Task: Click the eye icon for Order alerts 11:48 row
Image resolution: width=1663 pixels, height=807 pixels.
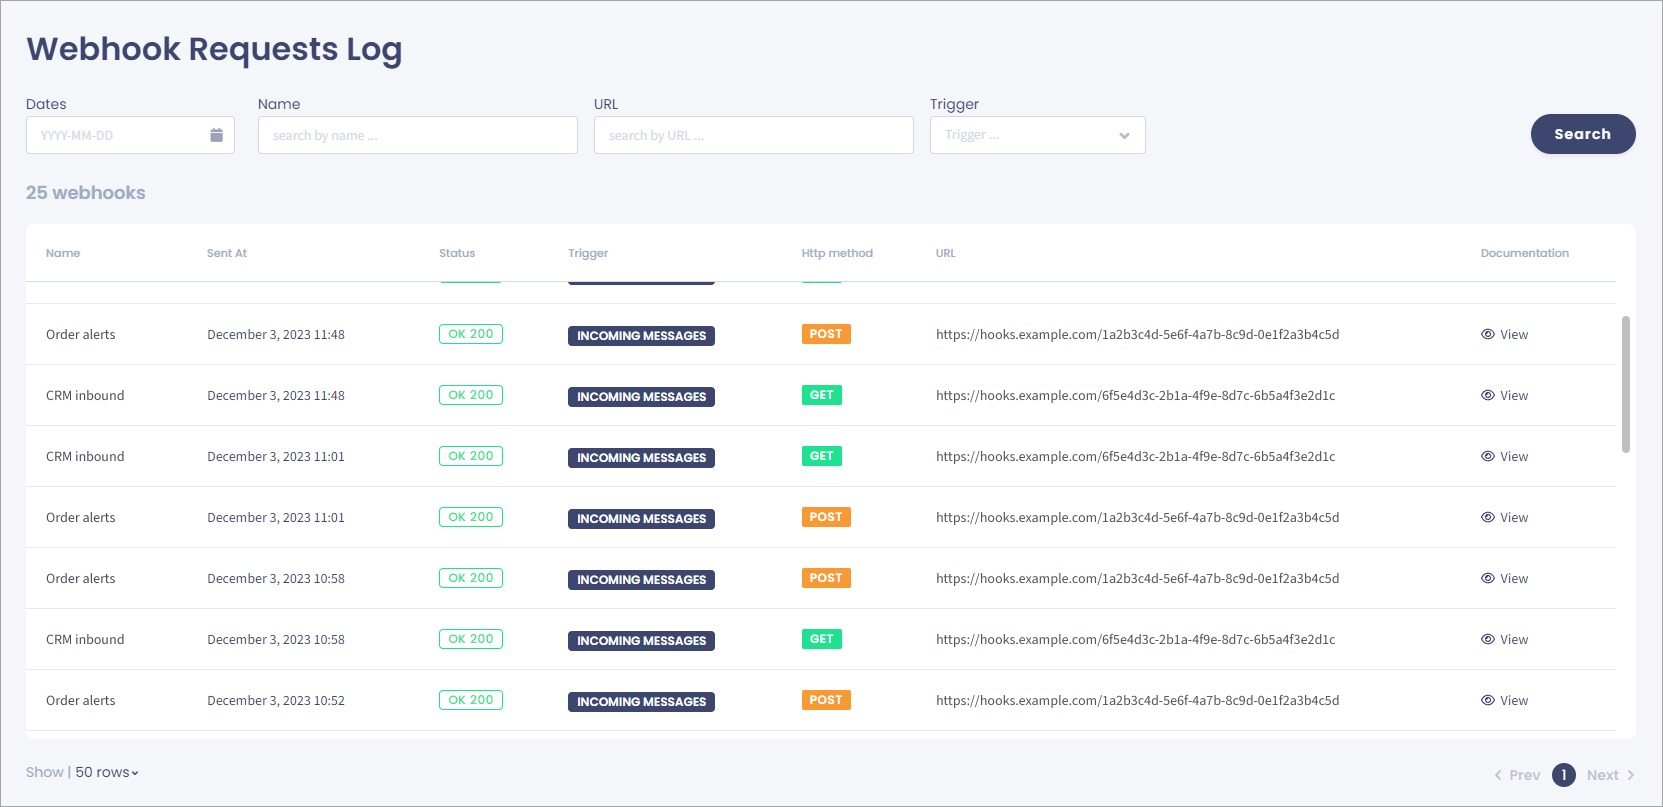Action: point(1488,335)
